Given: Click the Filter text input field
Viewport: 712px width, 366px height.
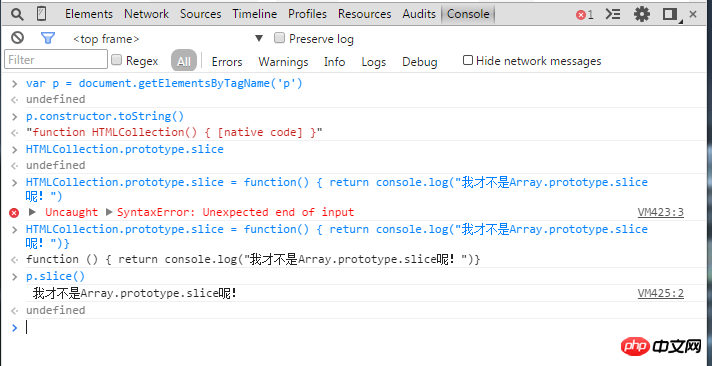Looking at the screenshot, I should click(x=56, y=60).
